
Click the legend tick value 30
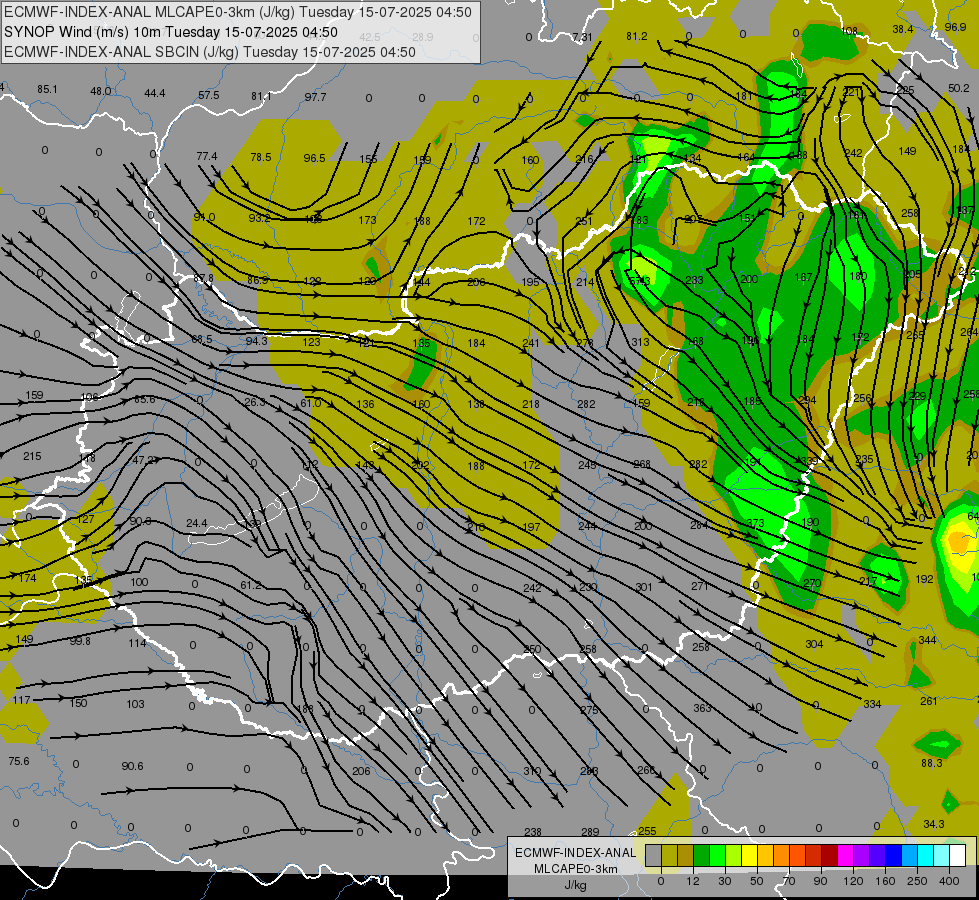(724, 881)
